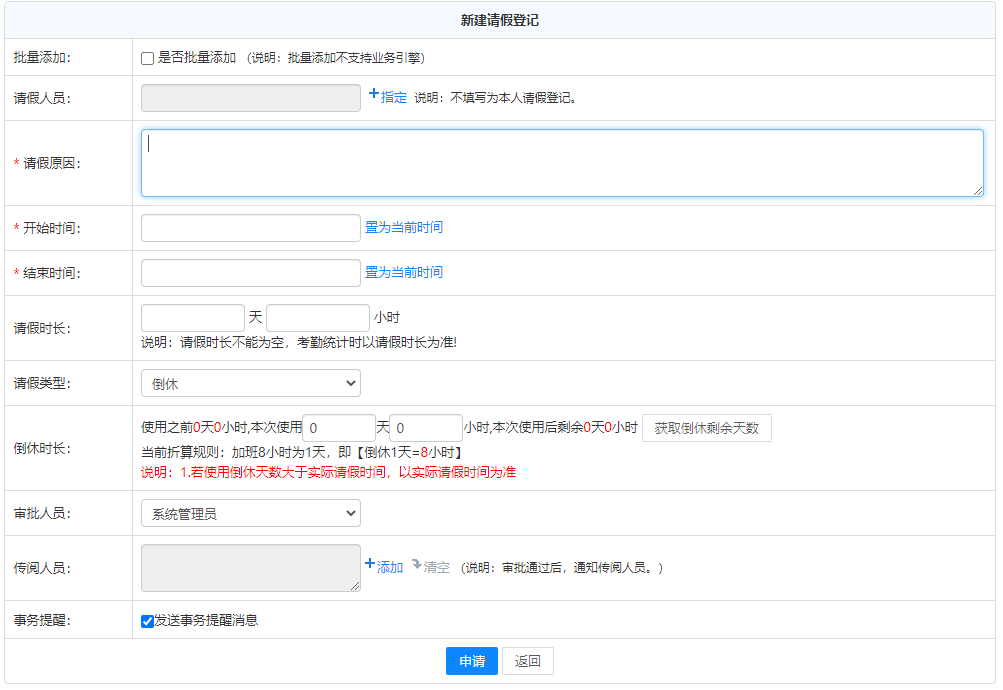The image size is (1003, 690).
Task: Uncheck 发送事务提醒消息 checkbox
Action: pyautogui.click(x=148, y=621)
